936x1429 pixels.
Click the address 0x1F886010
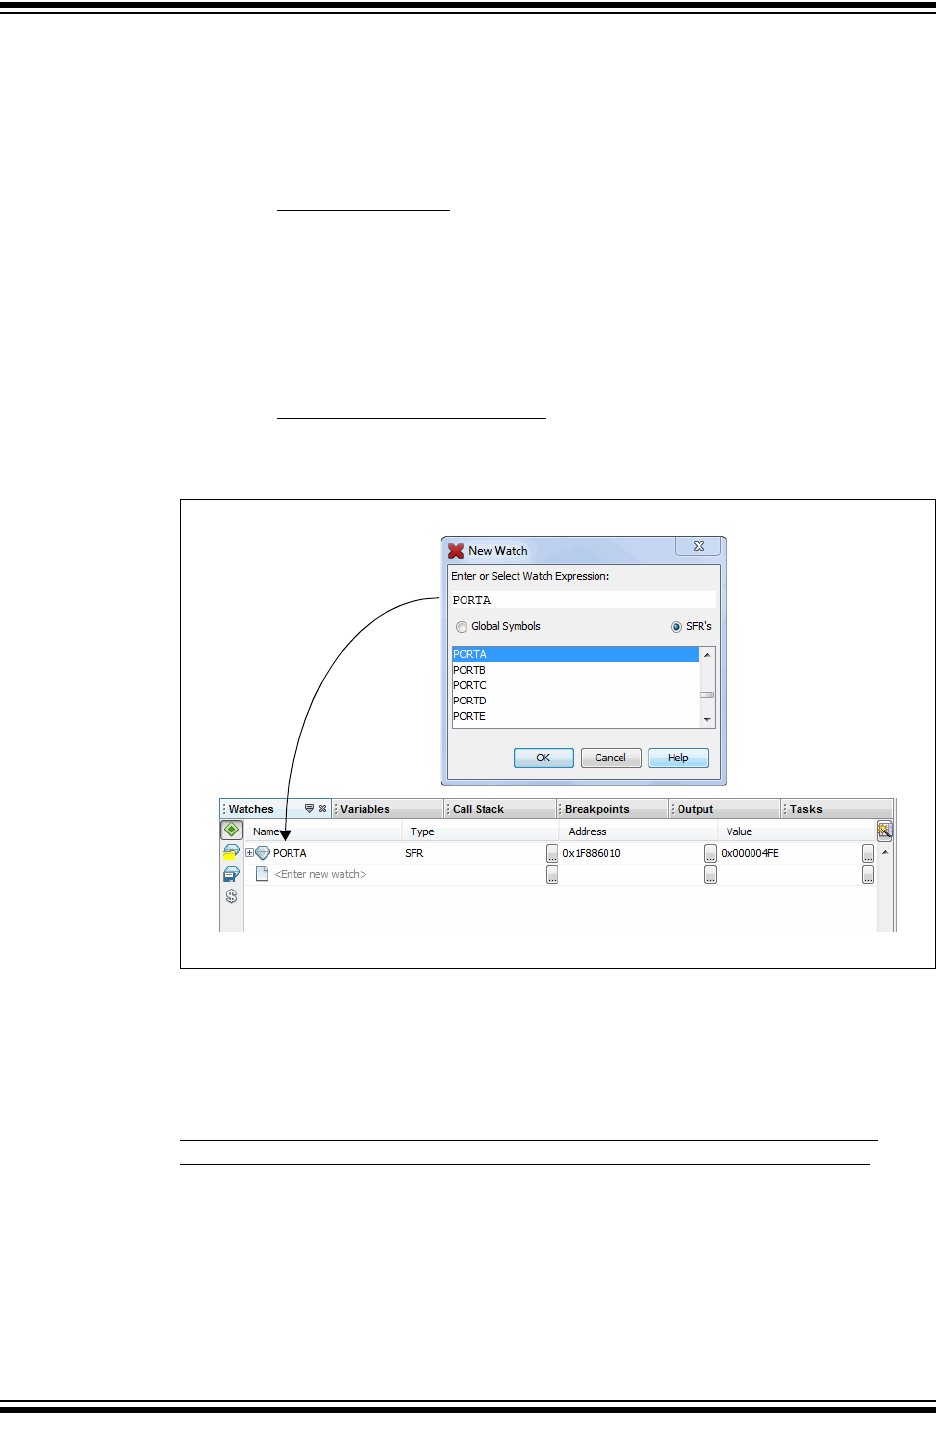tap(591, 853)
